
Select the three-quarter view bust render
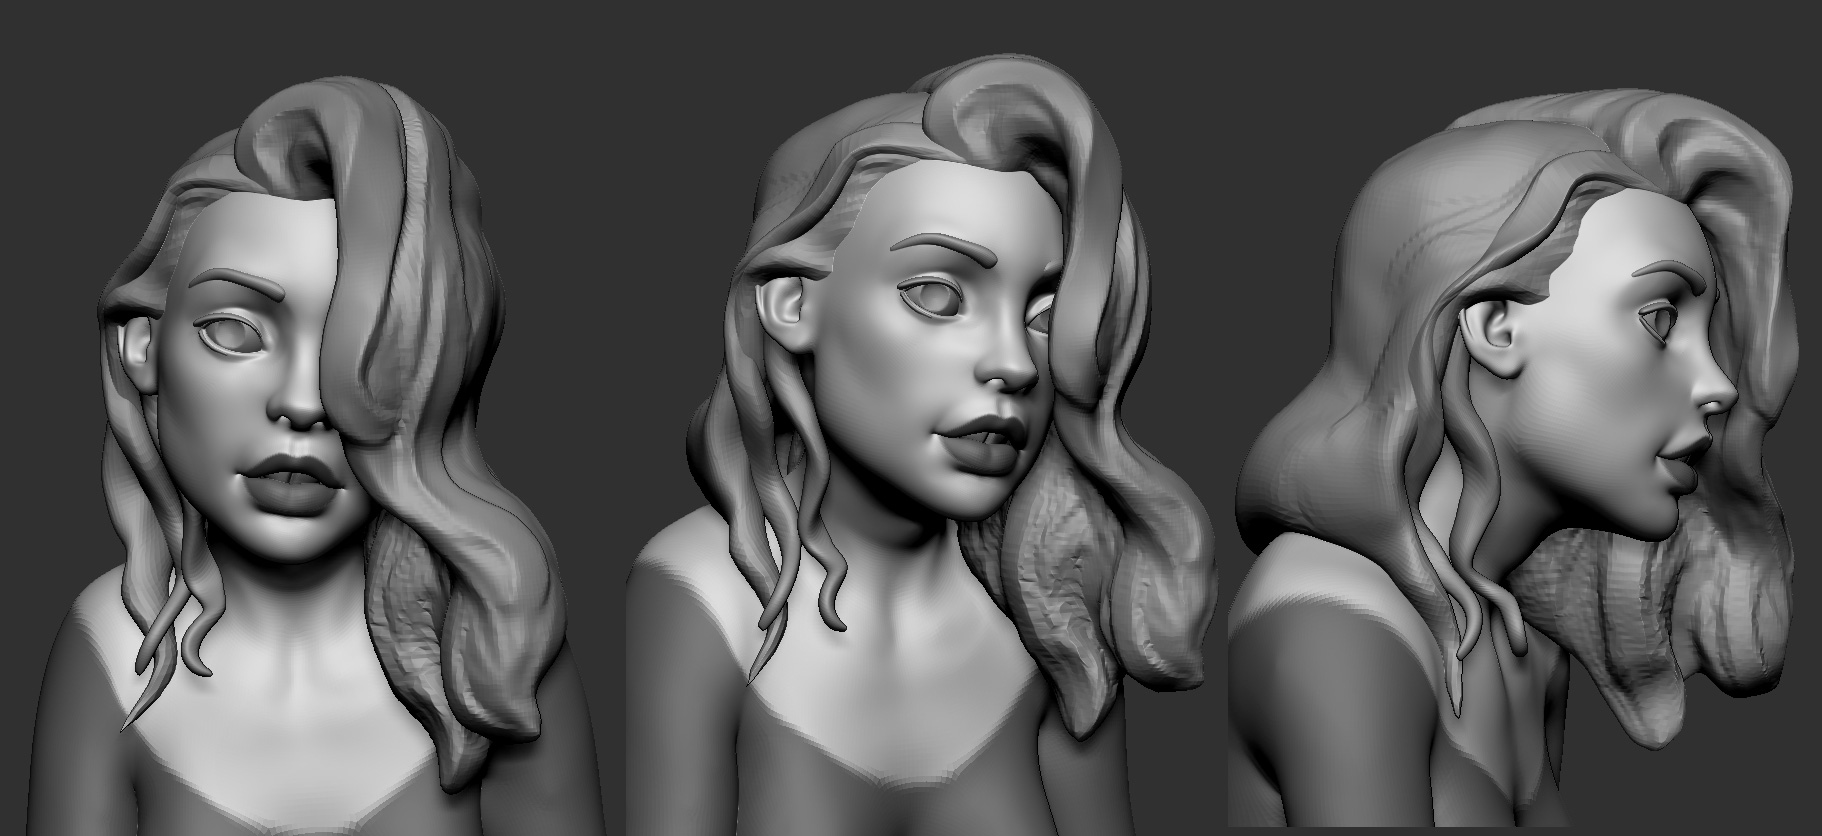[x=921, y=446]
